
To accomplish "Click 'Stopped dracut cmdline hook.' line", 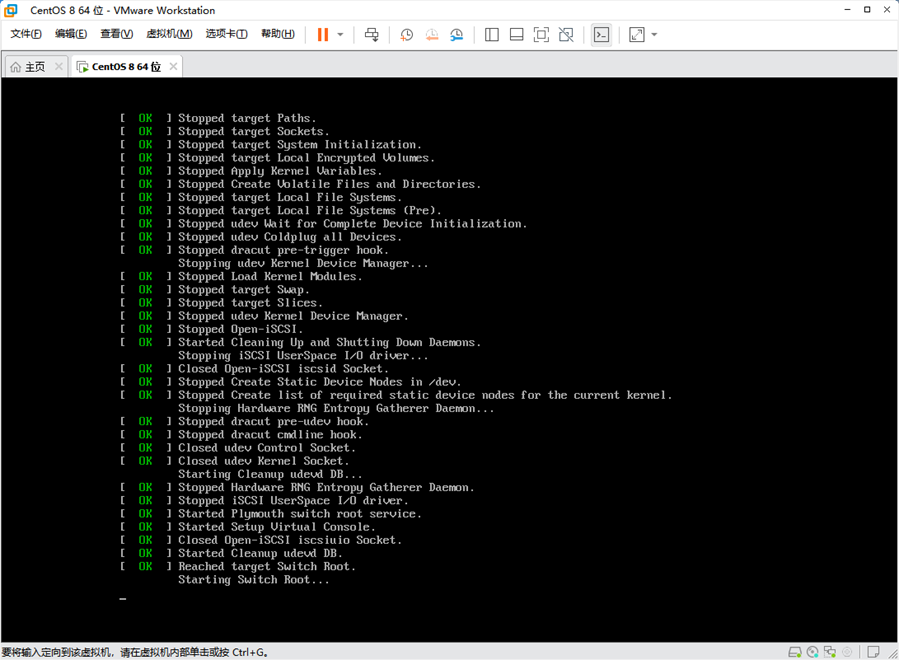I will [241, 435].
